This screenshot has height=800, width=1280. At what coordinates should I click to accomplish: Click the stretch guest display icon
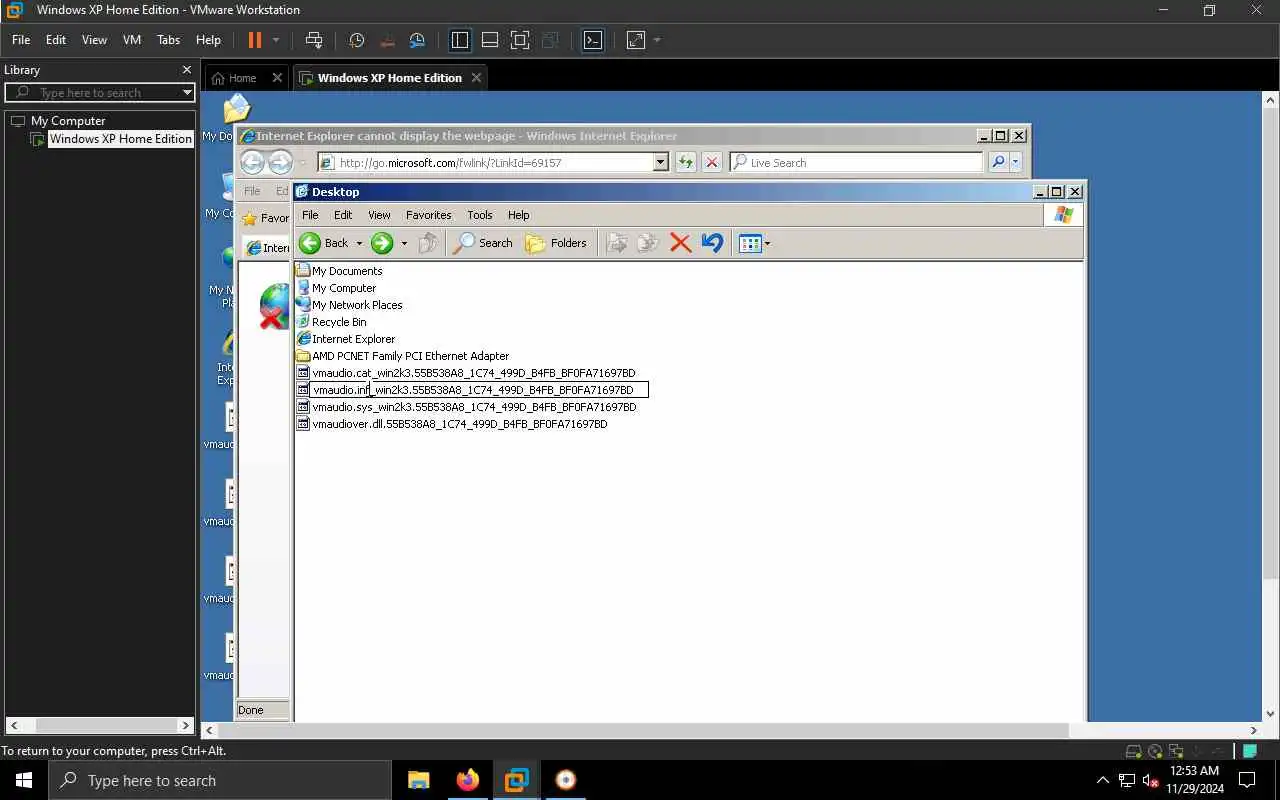[636, 40]
